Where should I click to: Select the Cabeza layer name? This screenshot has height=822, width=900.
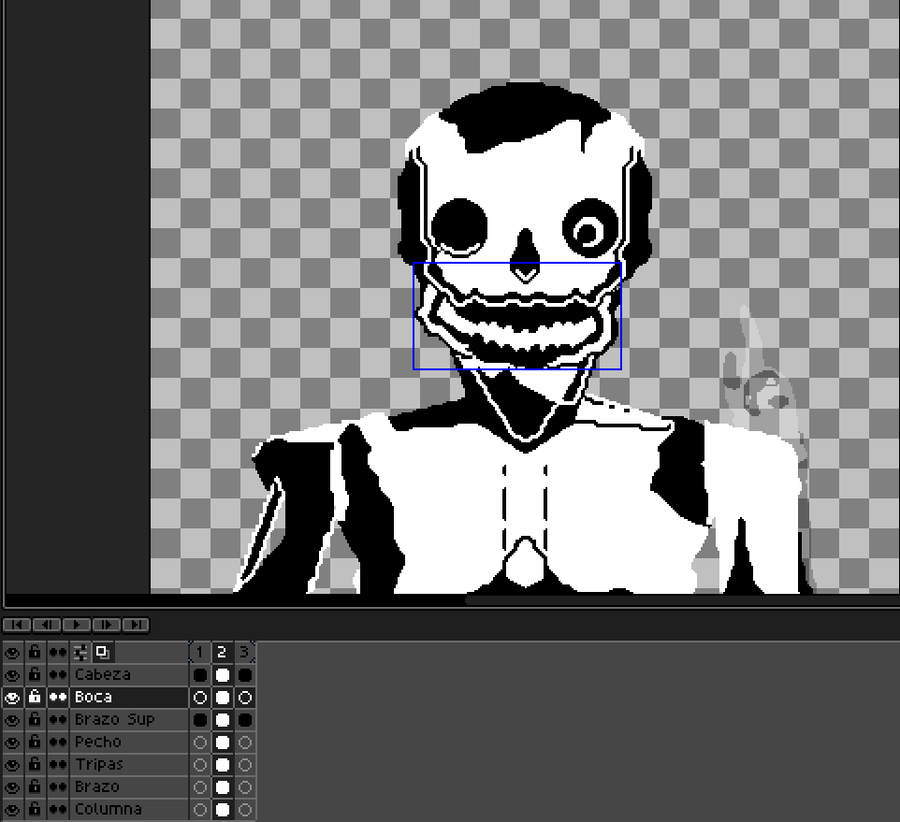[129, 674]
